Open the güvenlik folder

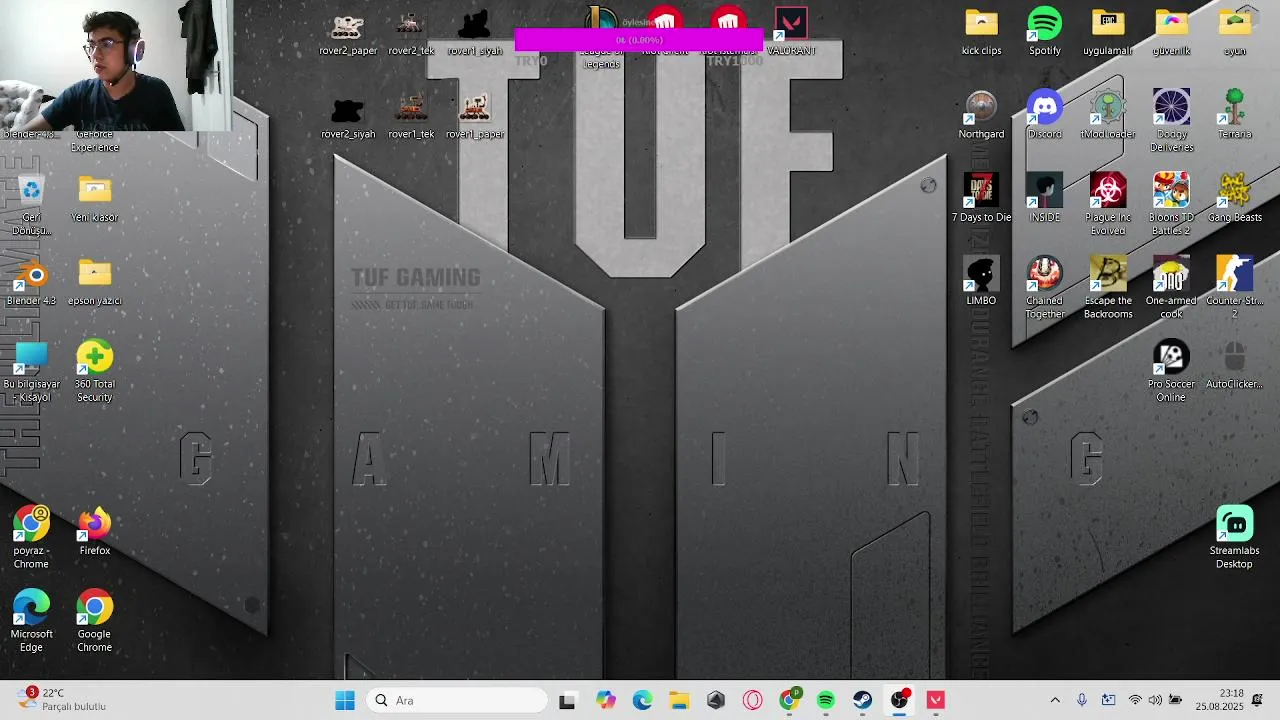(x=1171, y=32)
